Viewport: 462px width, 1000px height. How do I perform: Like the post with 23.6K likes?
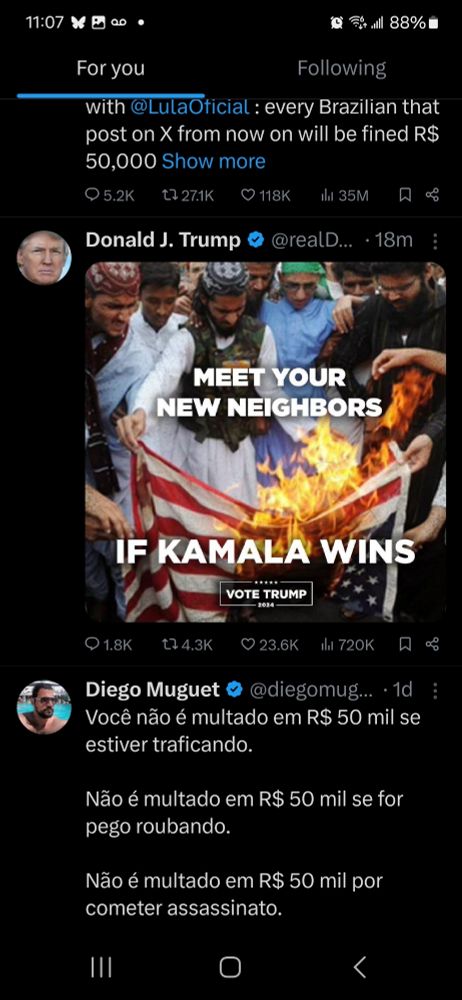tap(269, 644)
